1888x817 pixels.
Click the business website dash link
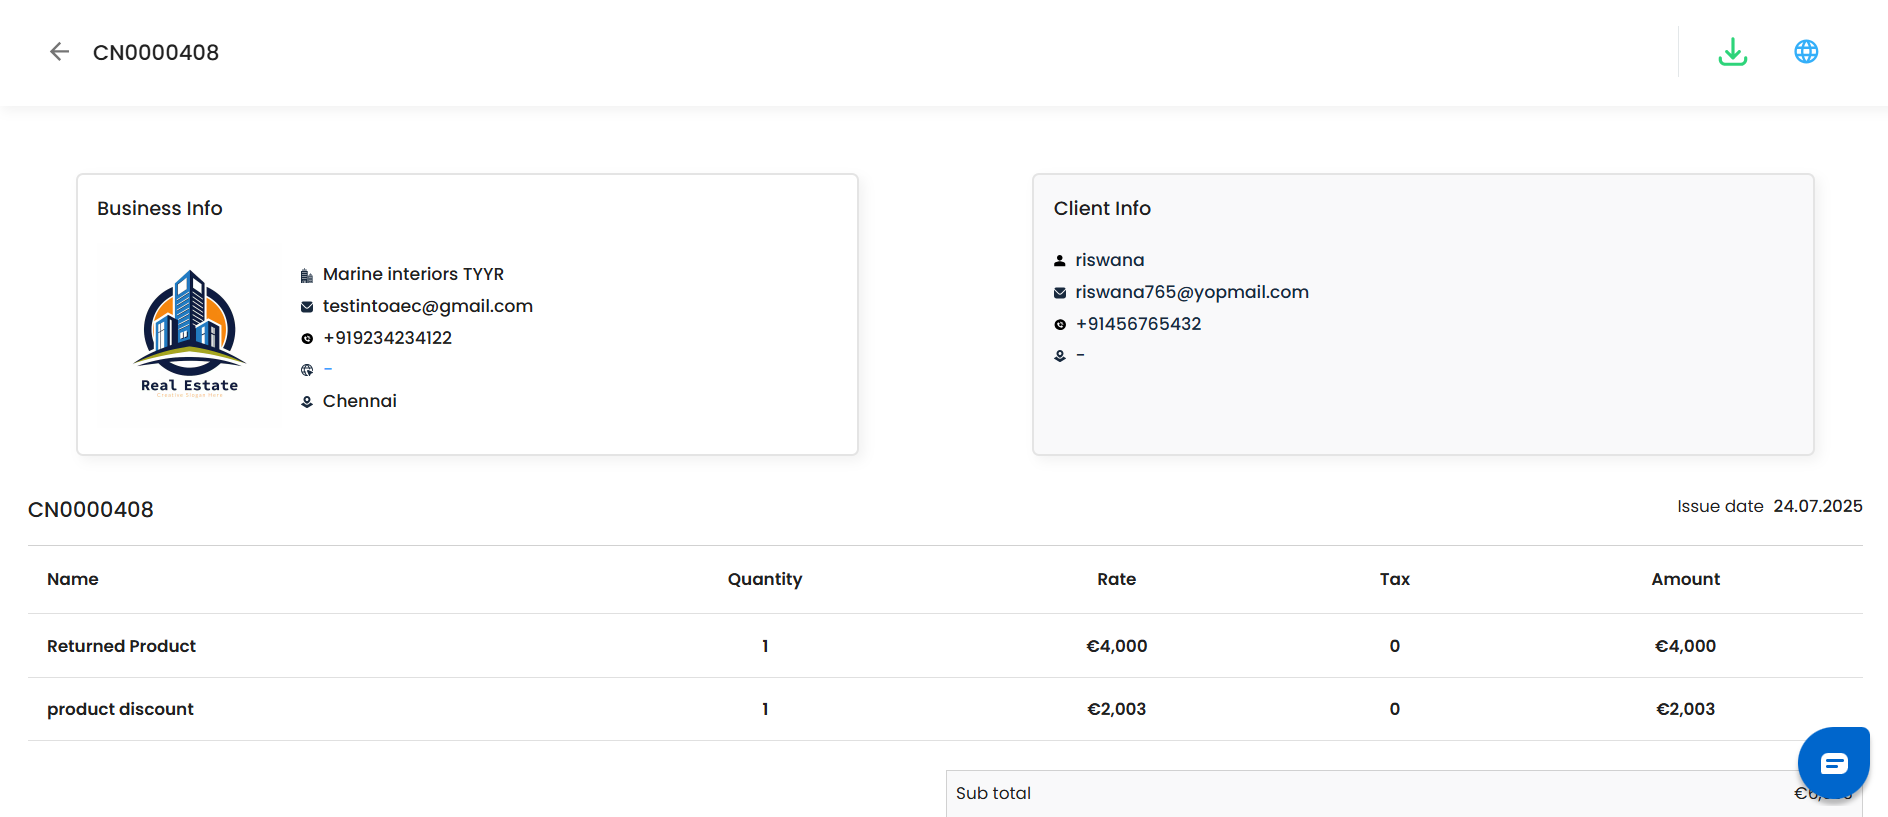pyautogui.click(x=328, y=369)
